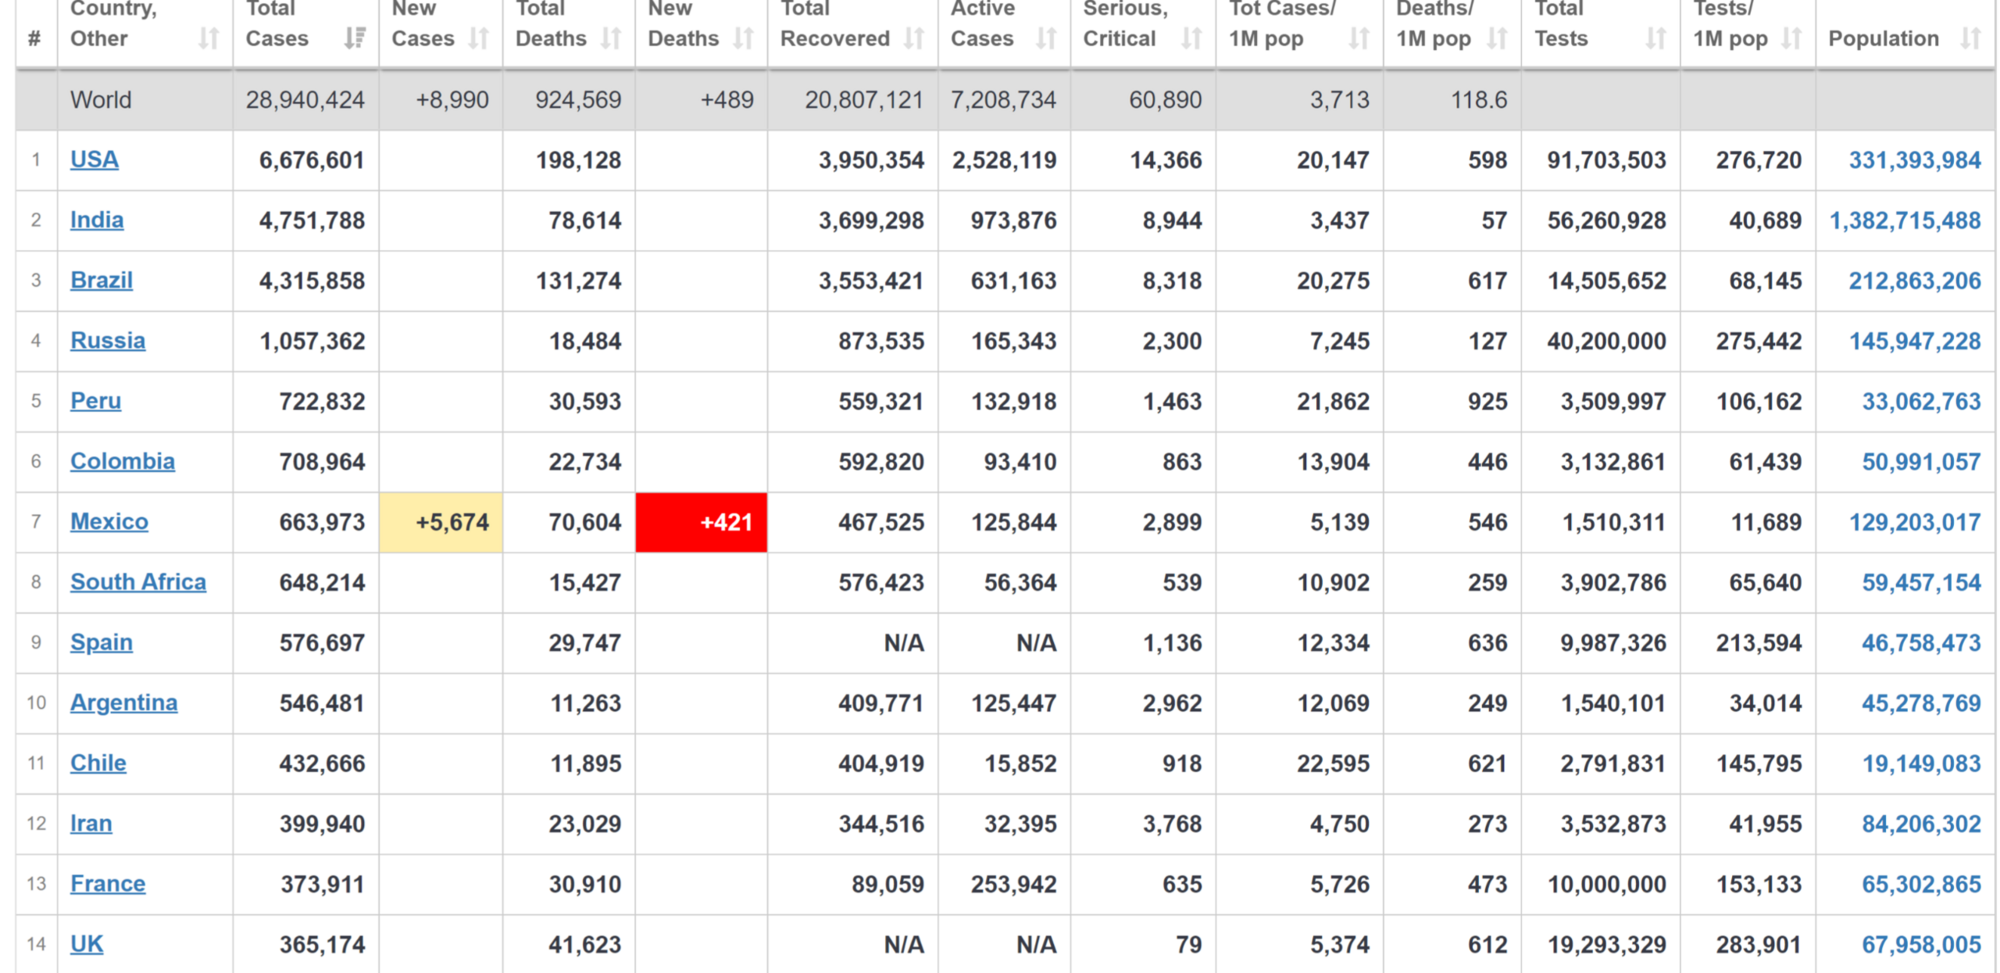Sort by Tot Cases/1M pop arrows
The image size is (2000, 973).
point(1359,39)
